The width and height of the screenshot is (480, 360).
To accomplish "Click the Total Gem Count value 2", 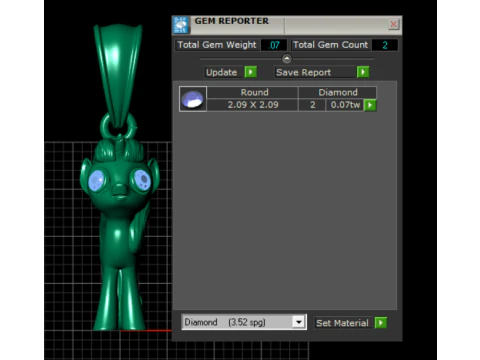I will click(x=385, y=45).
